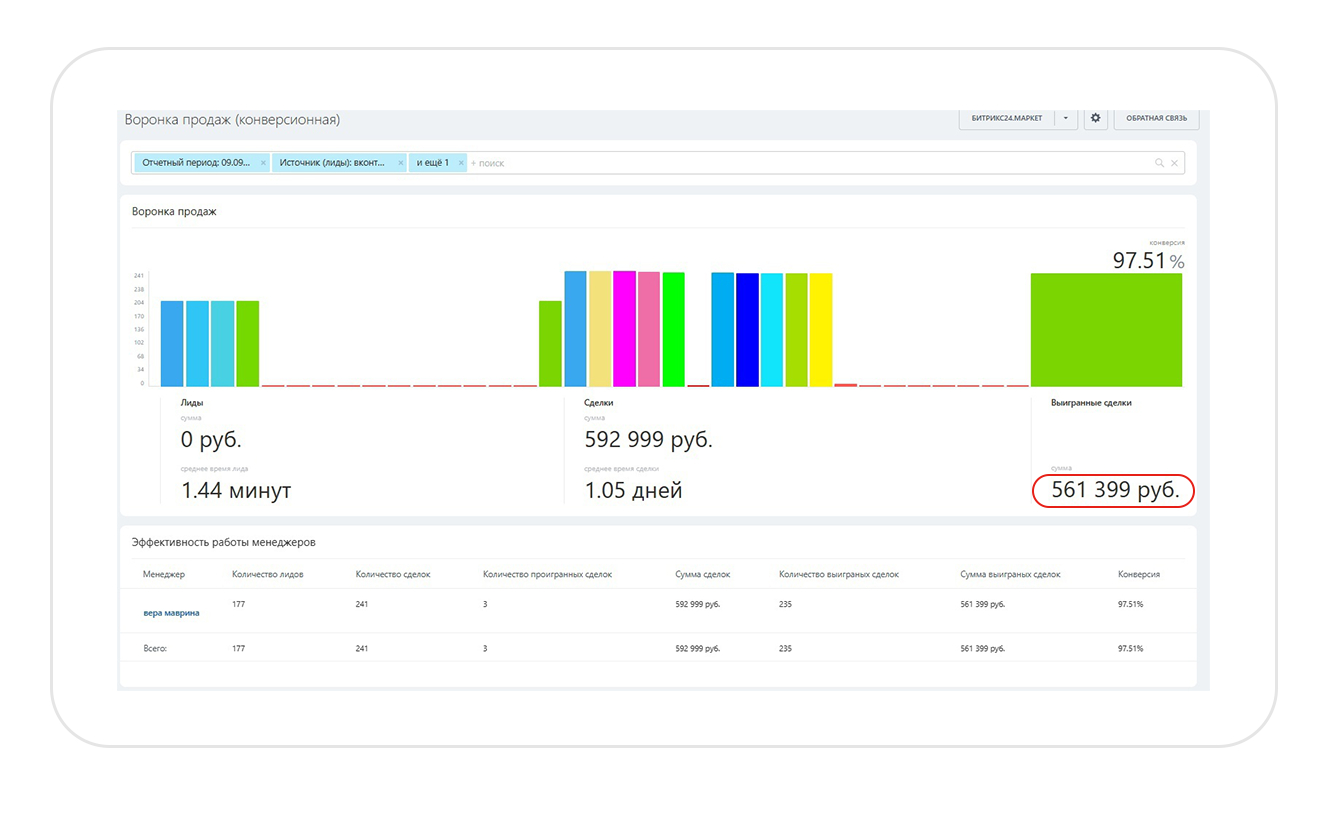Open the Обратная связь button
The width and height of the screenshot is (1327, 825).
coord(1156,118)
